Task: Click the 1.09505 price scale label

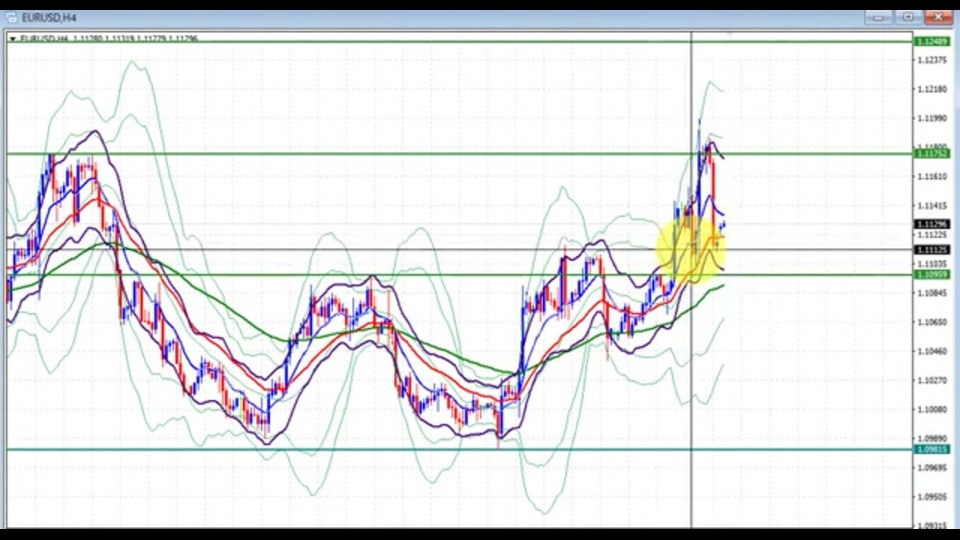Action: pos(932,497)
